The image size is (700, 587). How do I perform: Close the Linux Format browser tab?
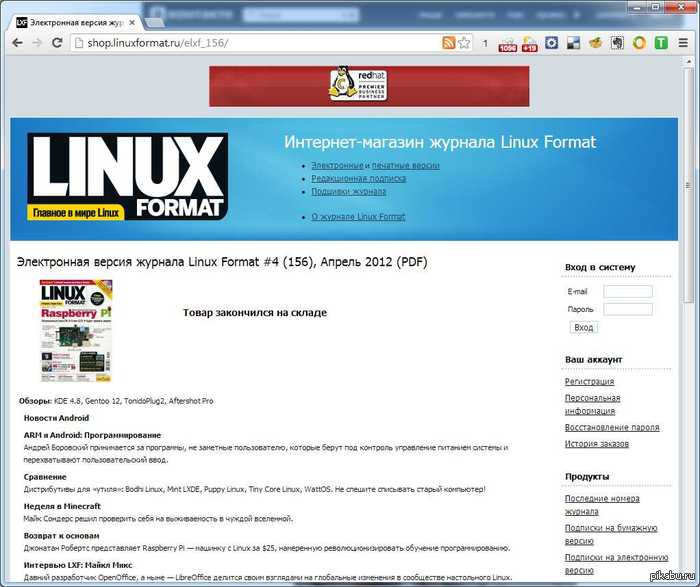tap(132, 22)
